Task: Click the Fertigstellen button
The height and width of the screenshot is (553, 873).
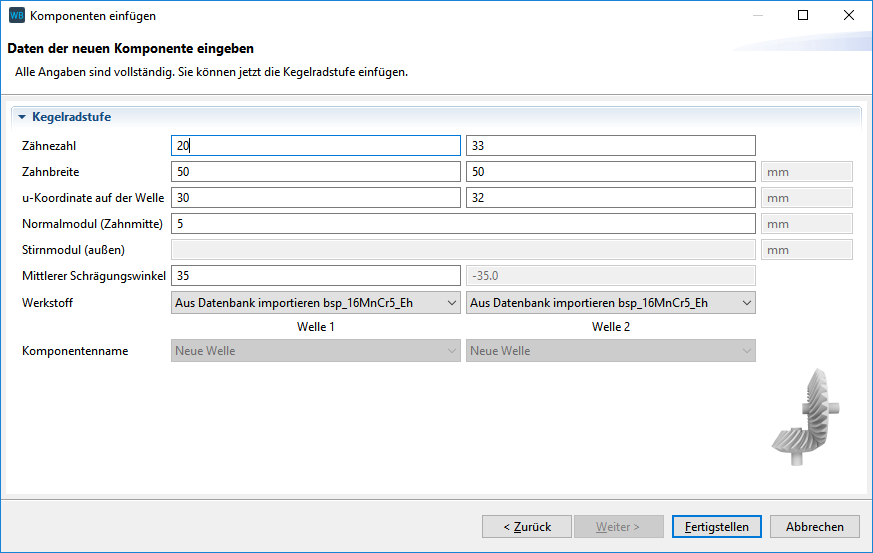Action: [x=717, y=526]
